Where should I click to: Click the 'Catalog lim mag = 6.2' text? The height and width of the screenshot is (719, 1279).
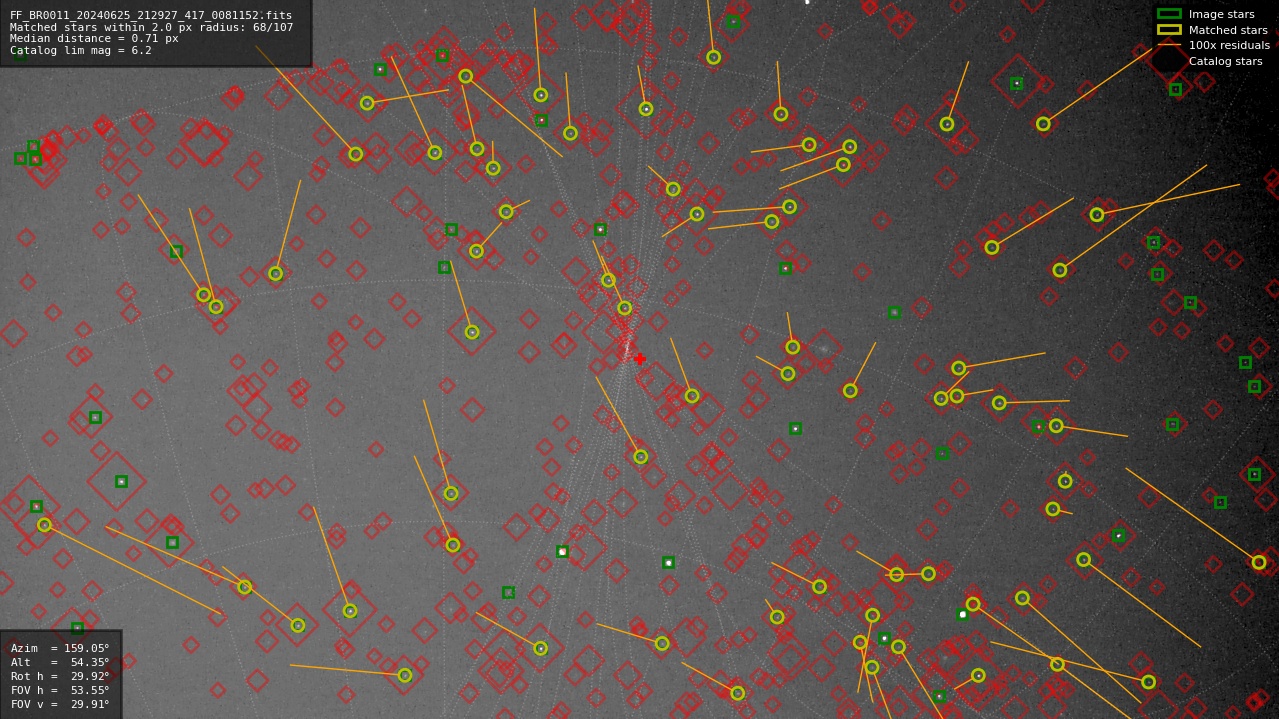tap(81, 51)
